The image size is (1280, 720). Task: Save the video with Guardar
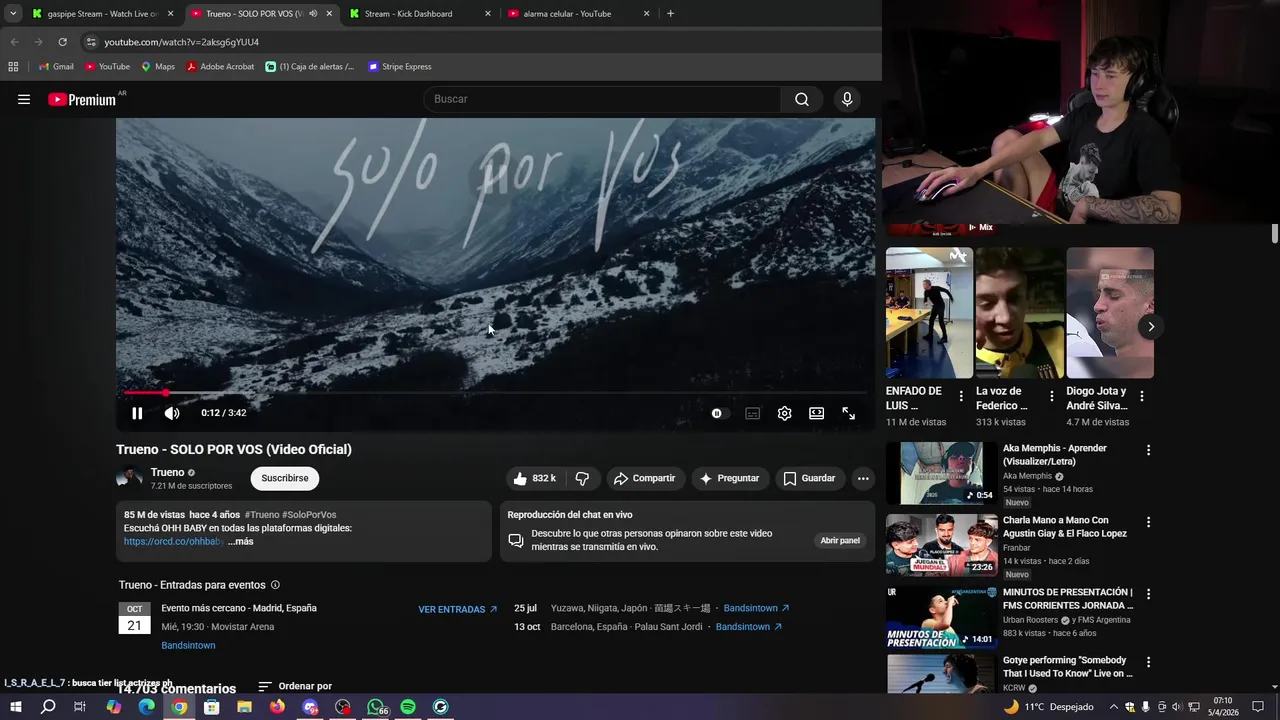809,478
